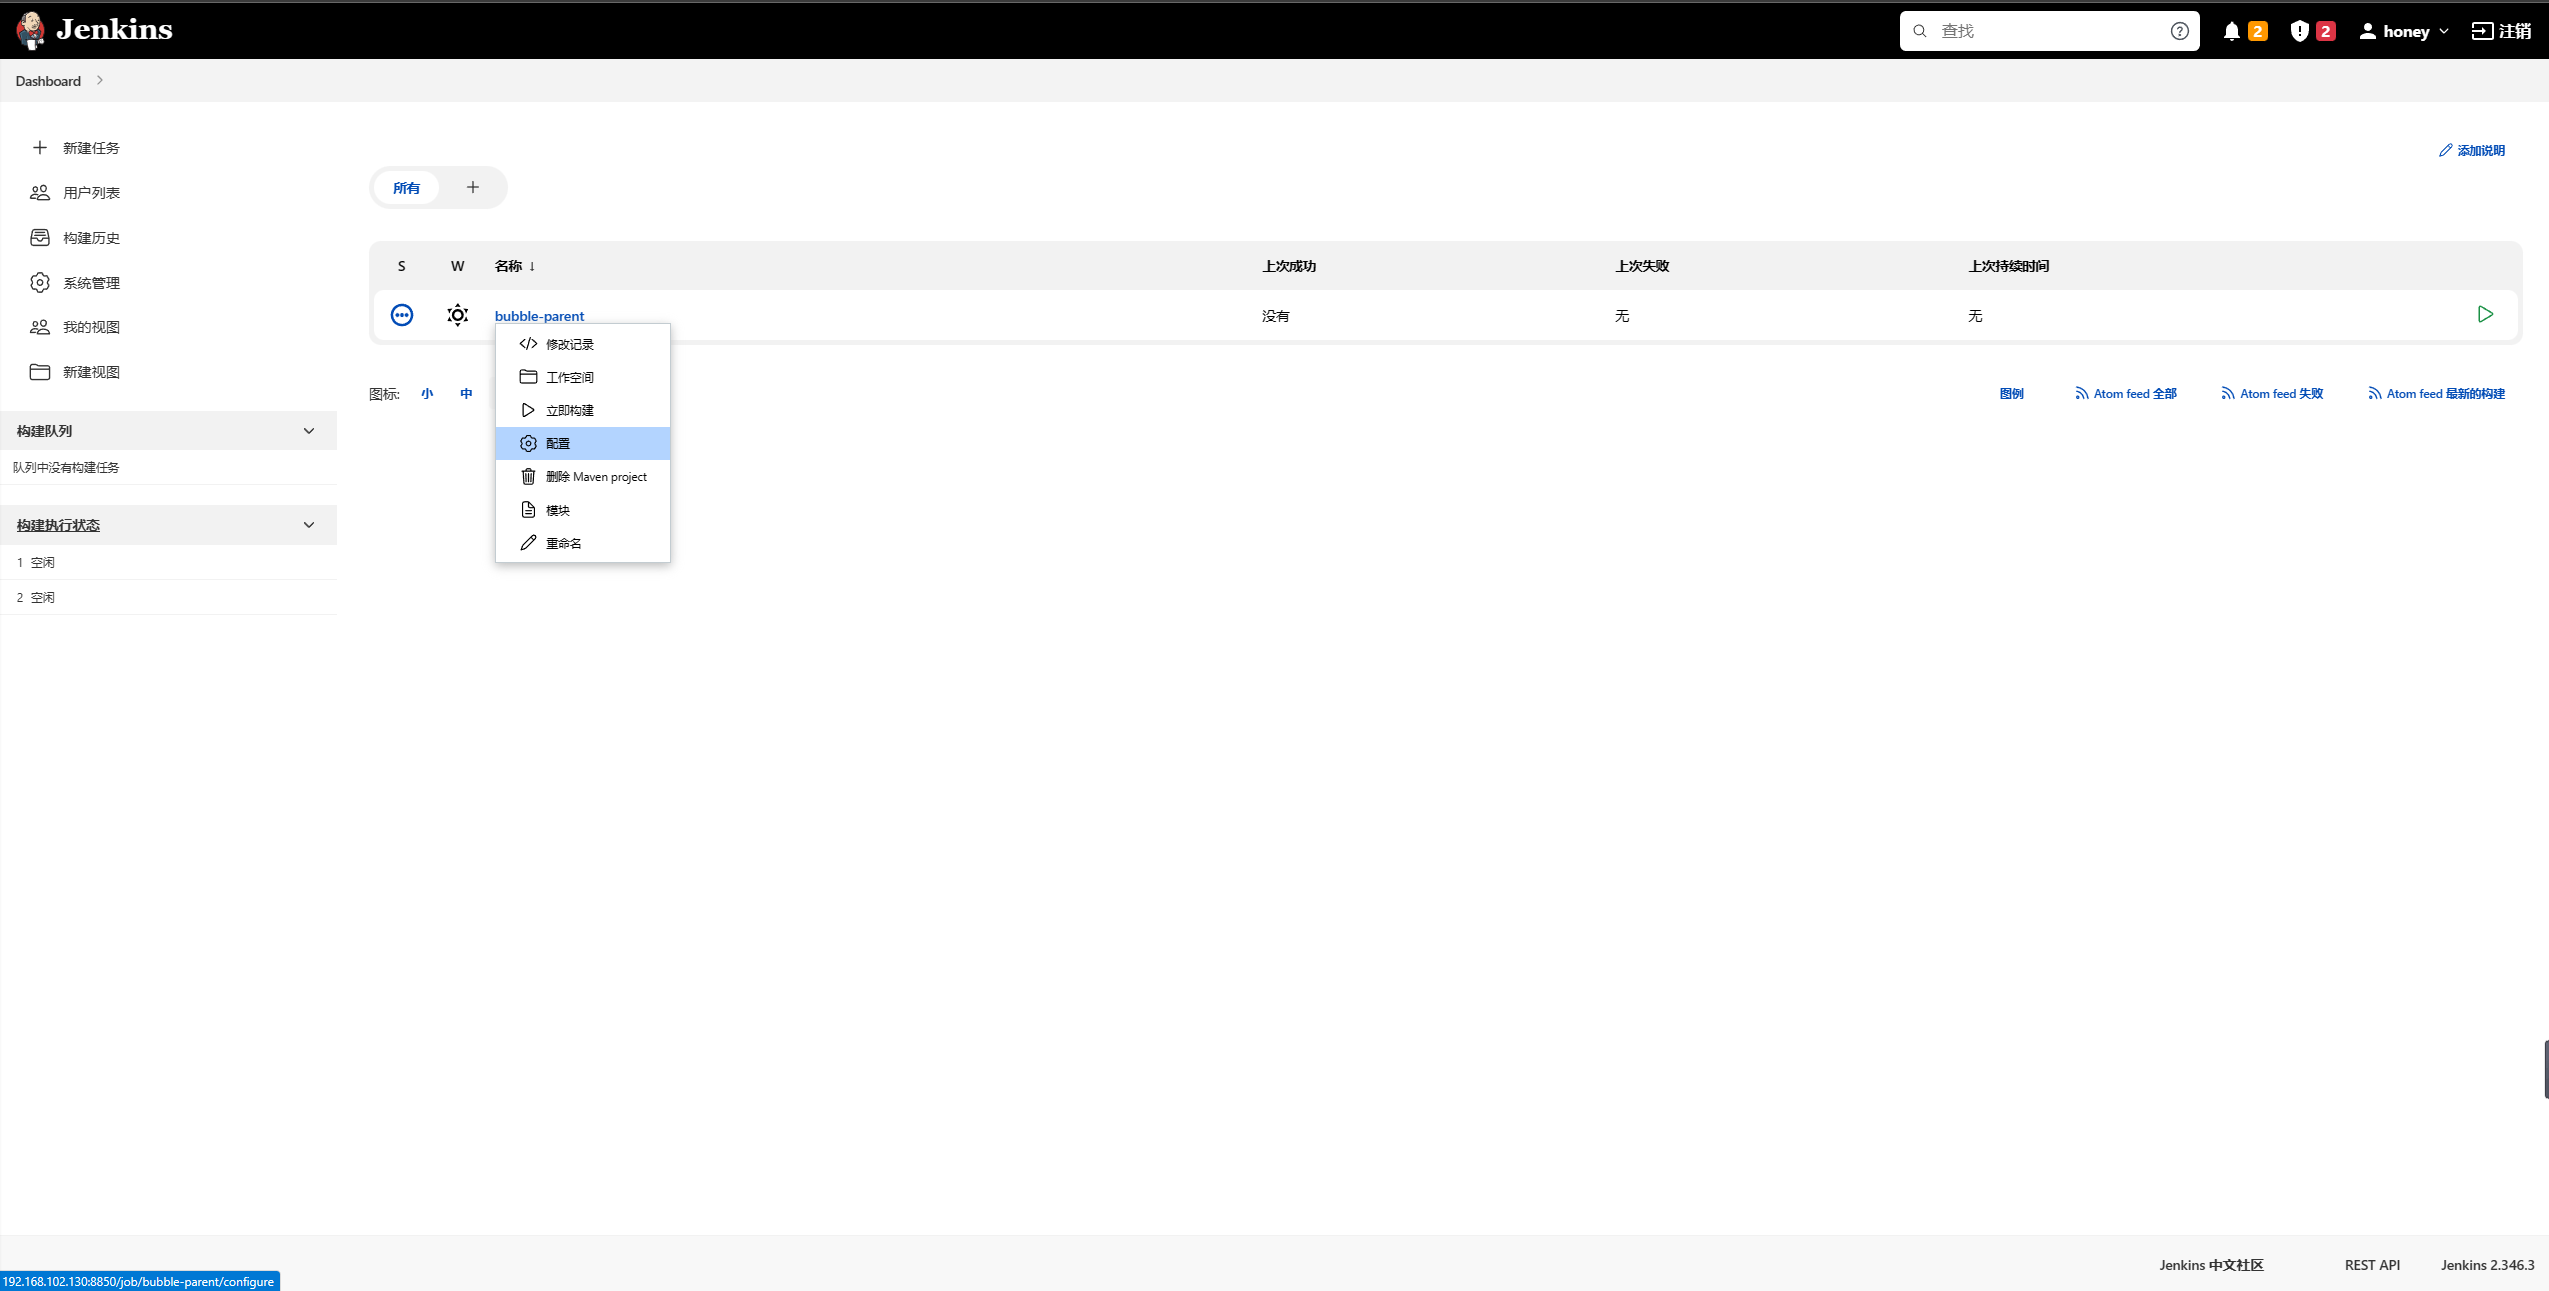Image resolution: width=2549 pixels, height=1291 pixels.
Task: Click the build trigger run icon
Action: click(x=2485, y=315)
